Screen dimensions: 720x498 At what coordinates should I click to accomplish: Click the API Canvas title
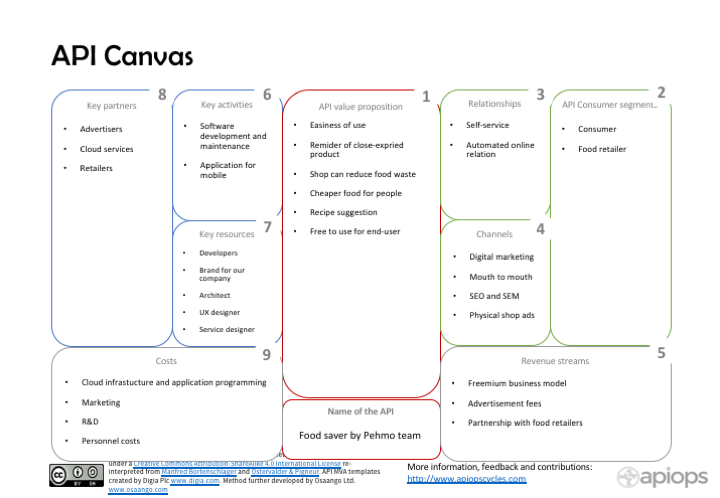click(x=122, y=56)
